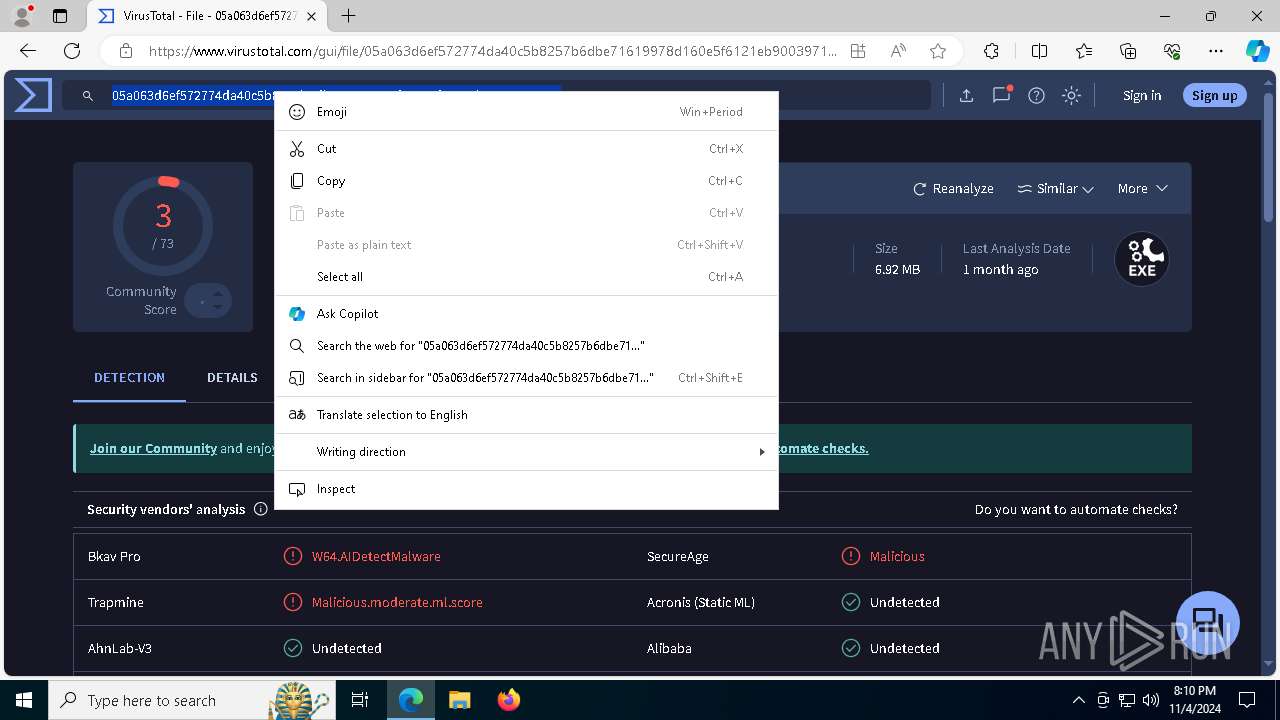Expand the More dropdown
This screenshot has width=1280, height=720.
coord(1142,188)
